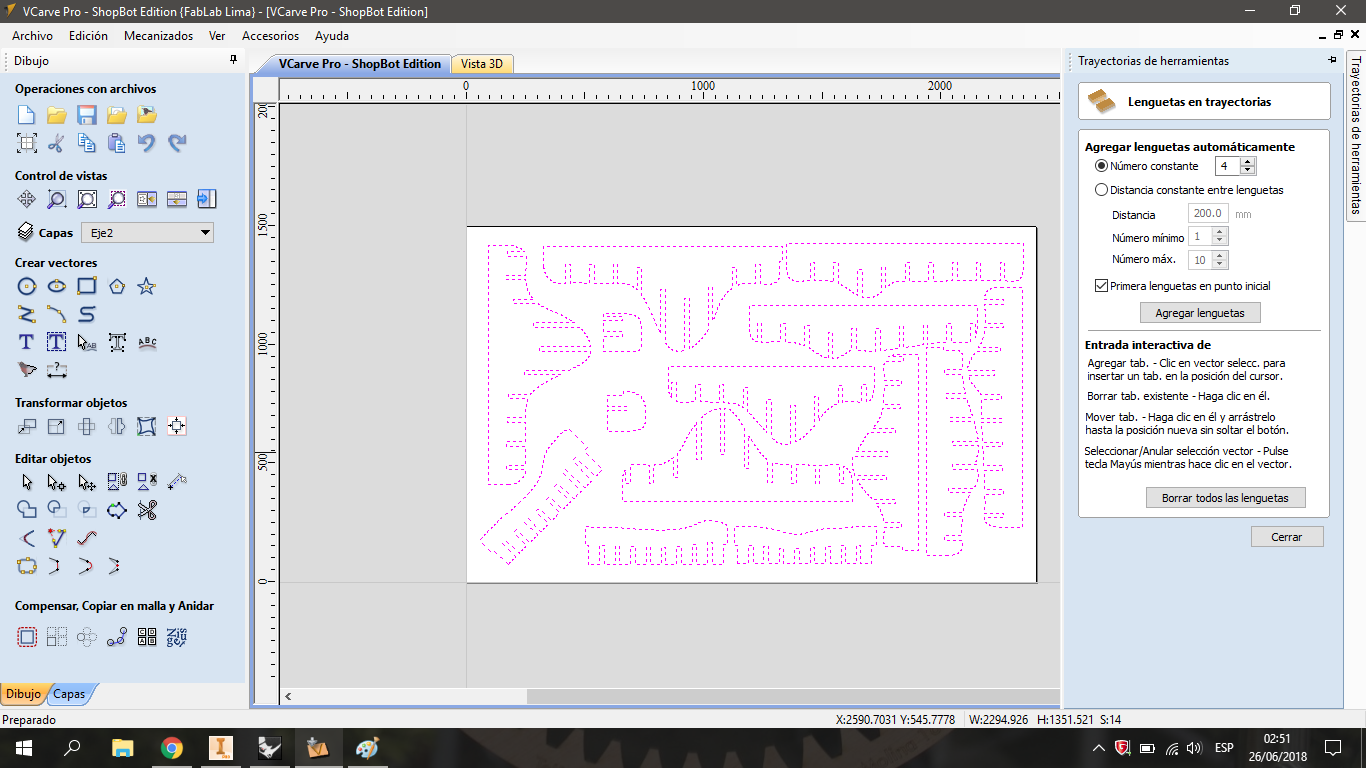1366x768 pixels.
Task: Redo the last undone action
Action: click(177, 143)
